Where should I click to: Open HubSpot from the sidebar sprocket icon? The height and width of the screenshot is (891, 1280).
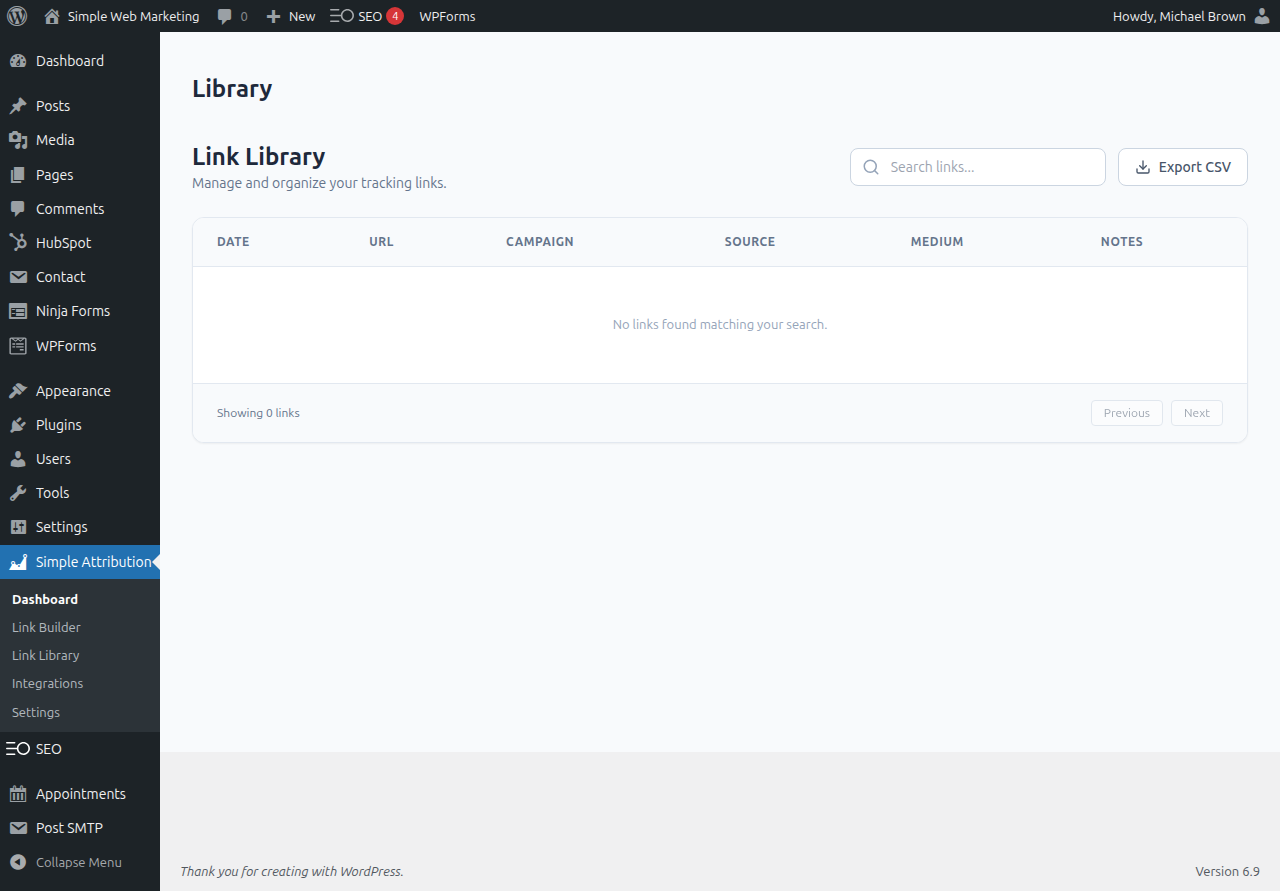pos(18,242)
